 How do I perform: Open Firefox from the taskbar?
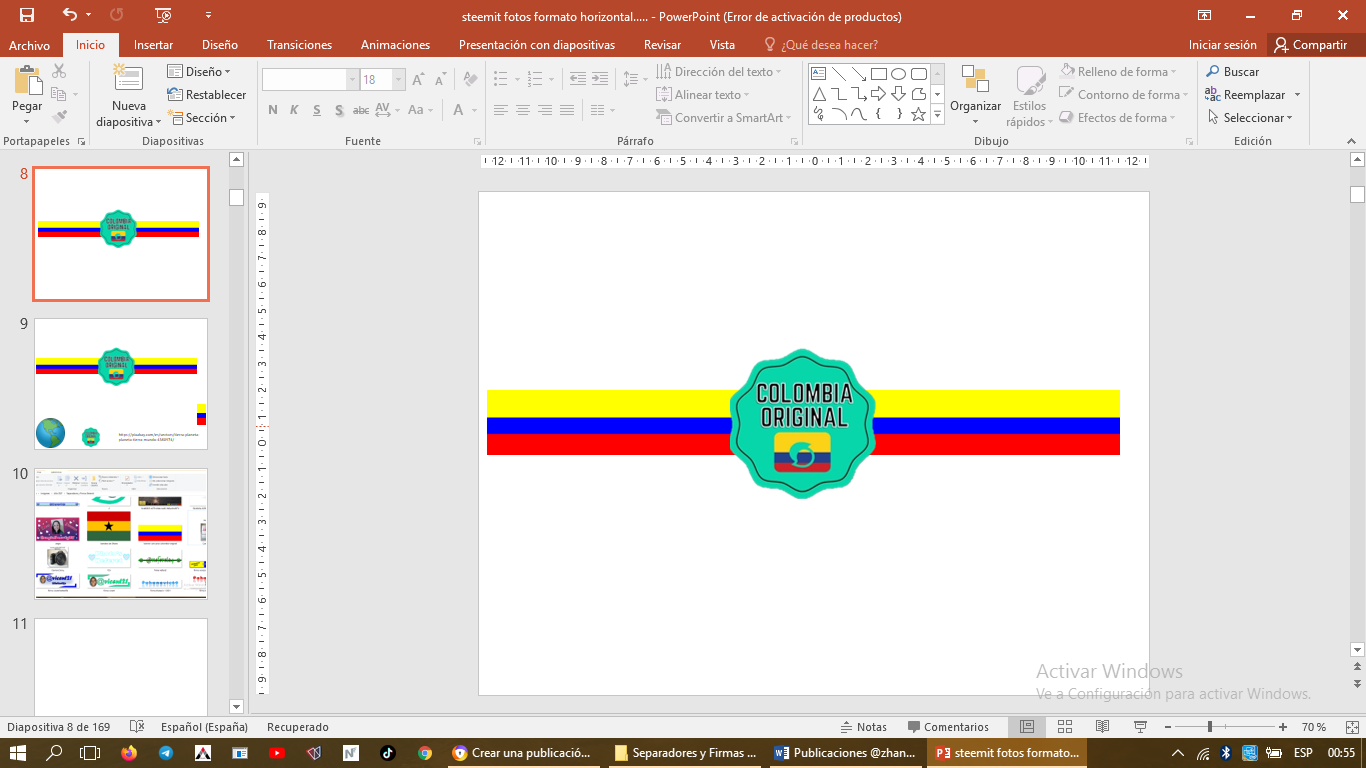tap(129, 753)
